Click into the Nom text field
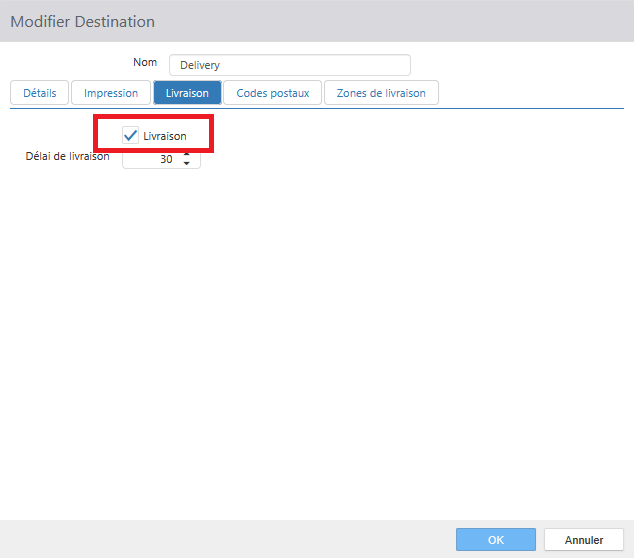 tap(290, 65)
